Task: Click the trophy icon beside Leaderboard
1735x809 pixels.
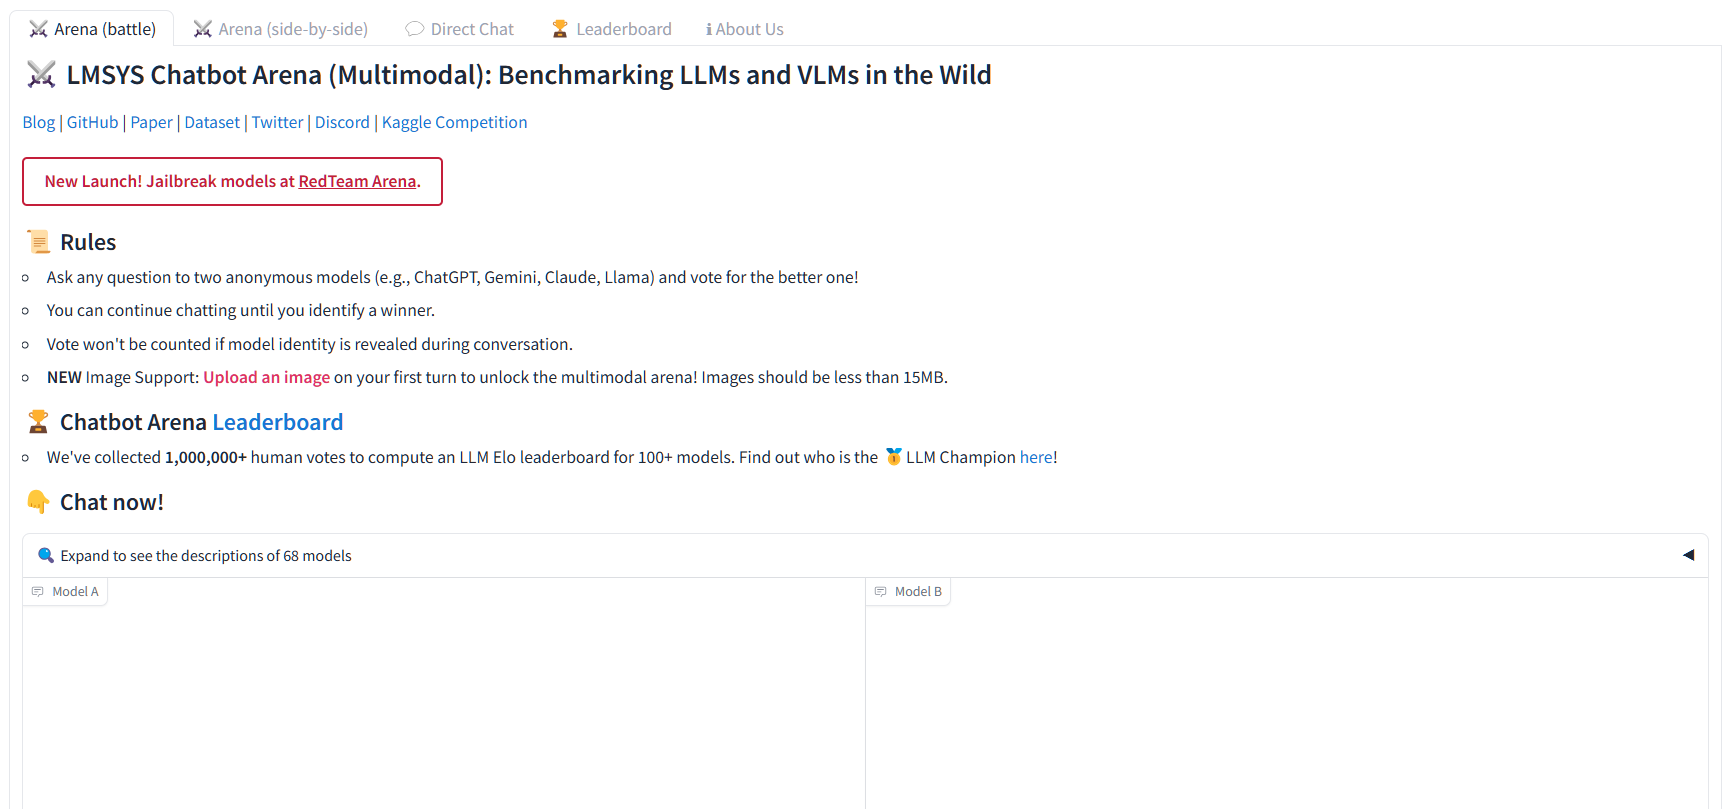Action: (x=559, y=28)
